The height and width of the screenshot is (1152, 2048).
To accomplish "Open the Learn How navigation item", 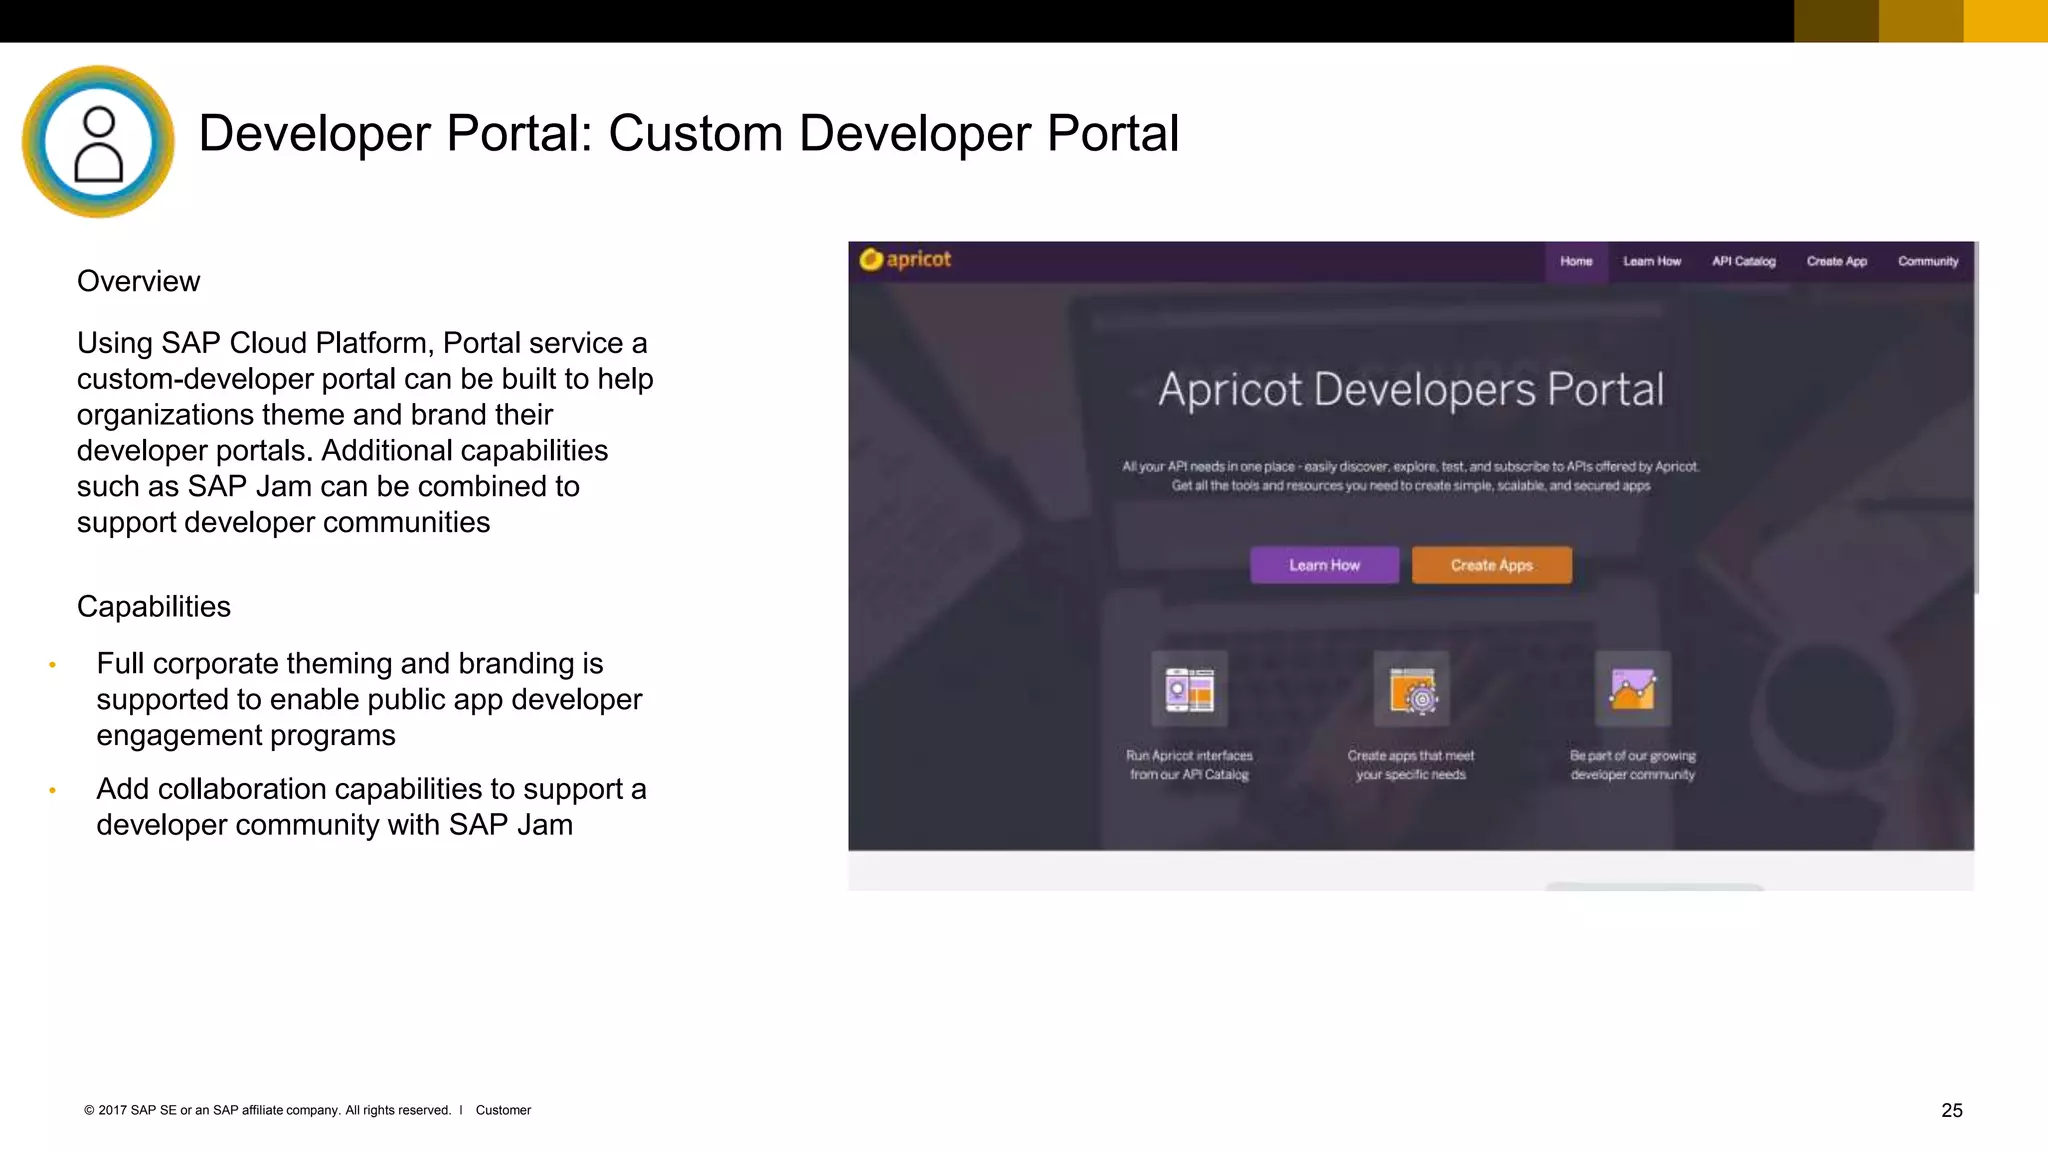I will 1652,262.
